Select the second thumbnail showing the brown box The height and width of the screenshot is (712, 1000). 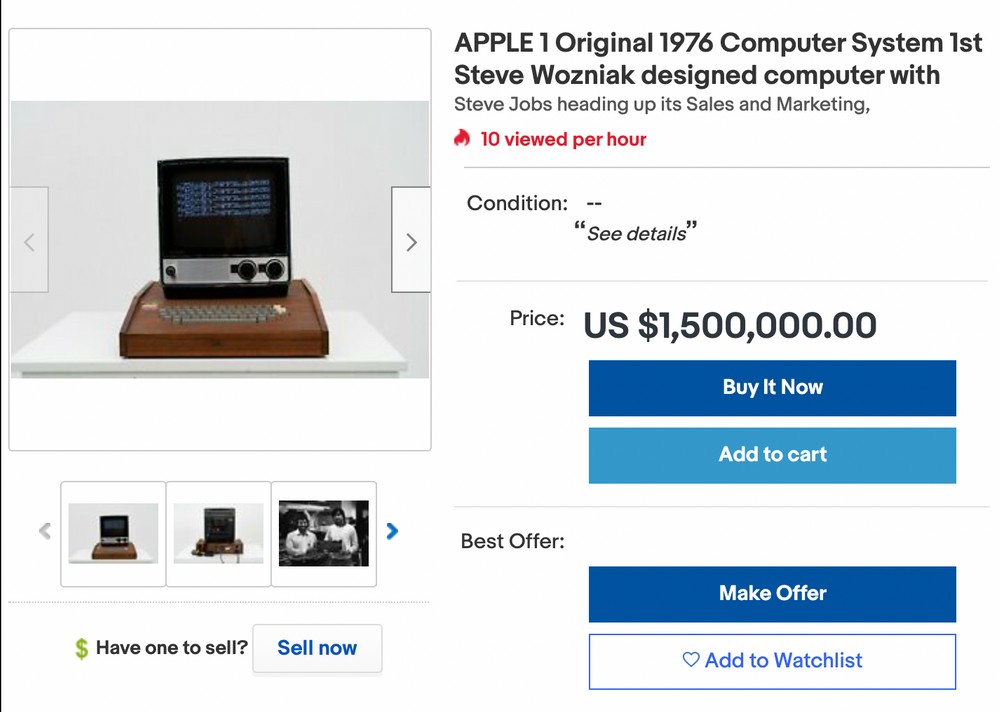pyautogui.click(x=218, y=533)
